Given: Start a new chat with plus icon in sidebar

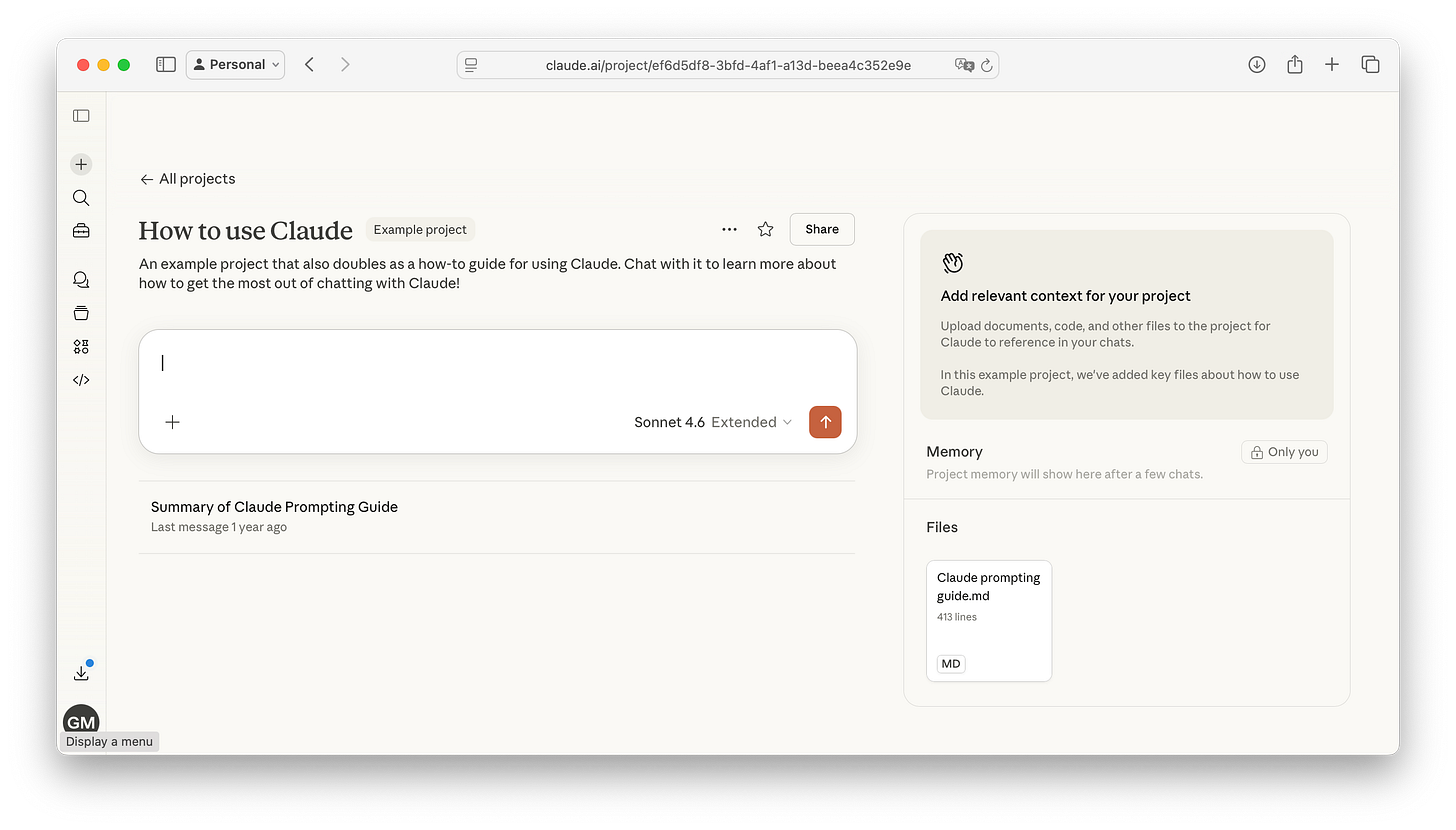Looking at the screenshot, I should [81, 164].
